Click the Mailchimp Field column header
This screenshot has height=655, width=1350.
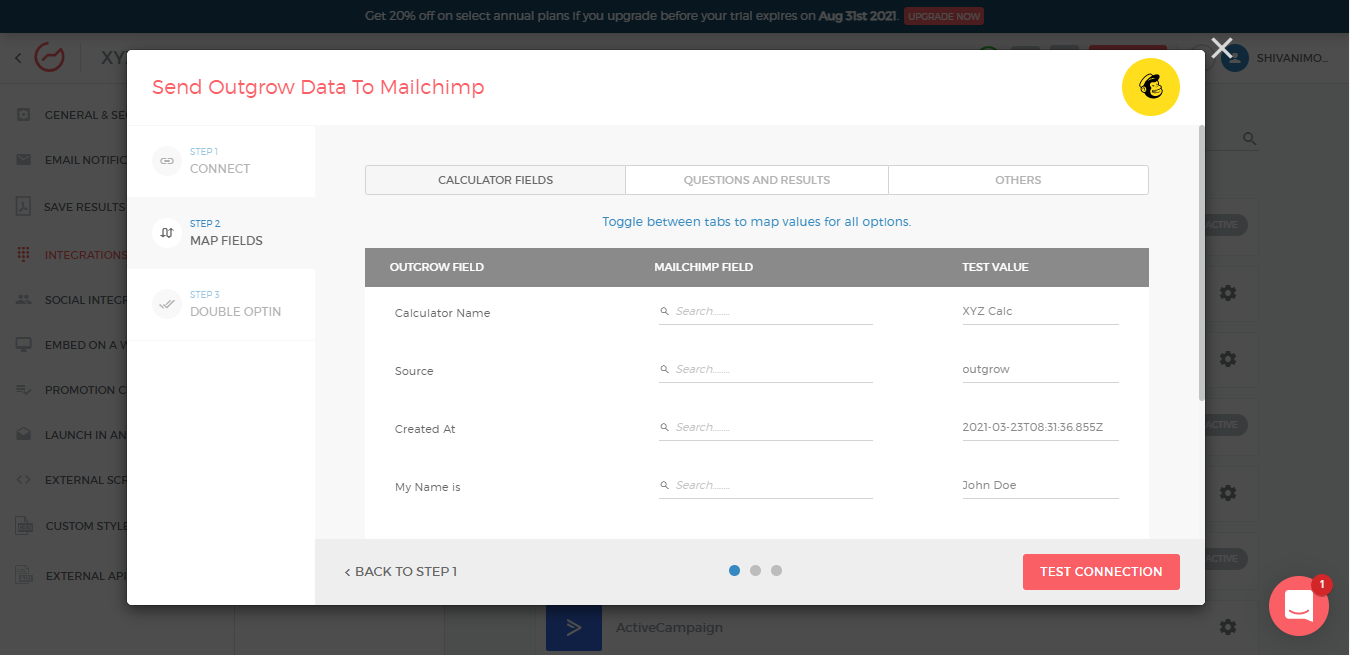(x=704, y=267)
